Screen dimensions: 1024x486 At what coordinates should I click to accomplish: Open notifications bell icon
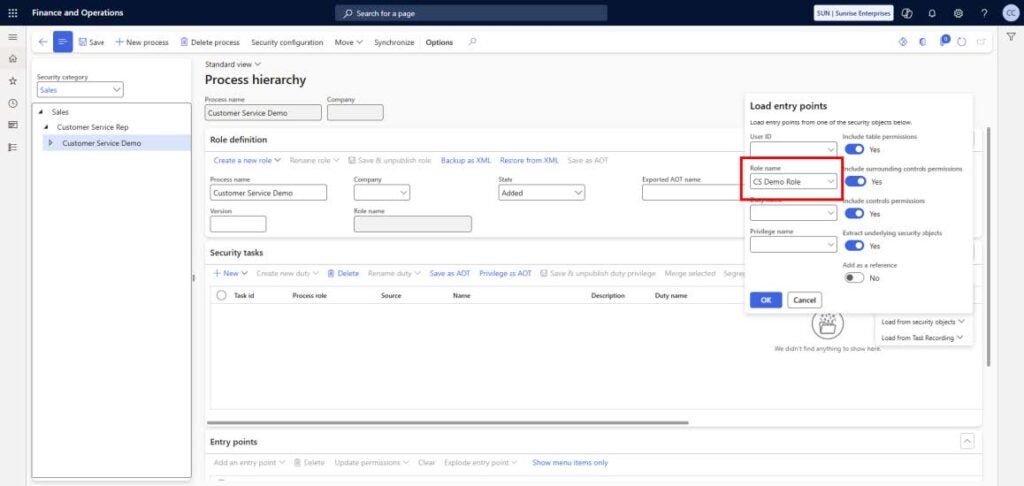click(x=932, y=13)
